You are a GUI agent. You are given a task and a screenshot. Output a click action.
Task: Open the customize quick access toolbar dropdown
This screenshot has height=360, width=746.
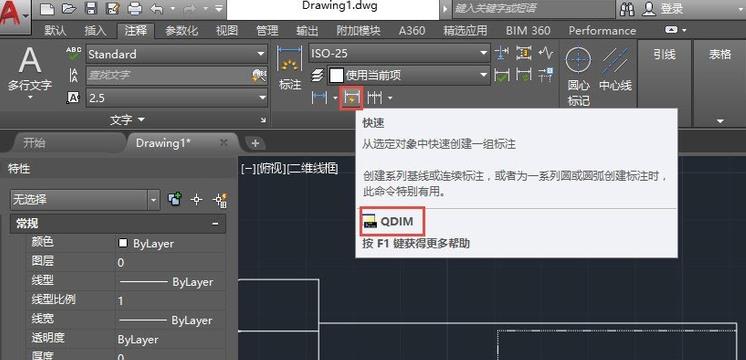click(218, 9)
